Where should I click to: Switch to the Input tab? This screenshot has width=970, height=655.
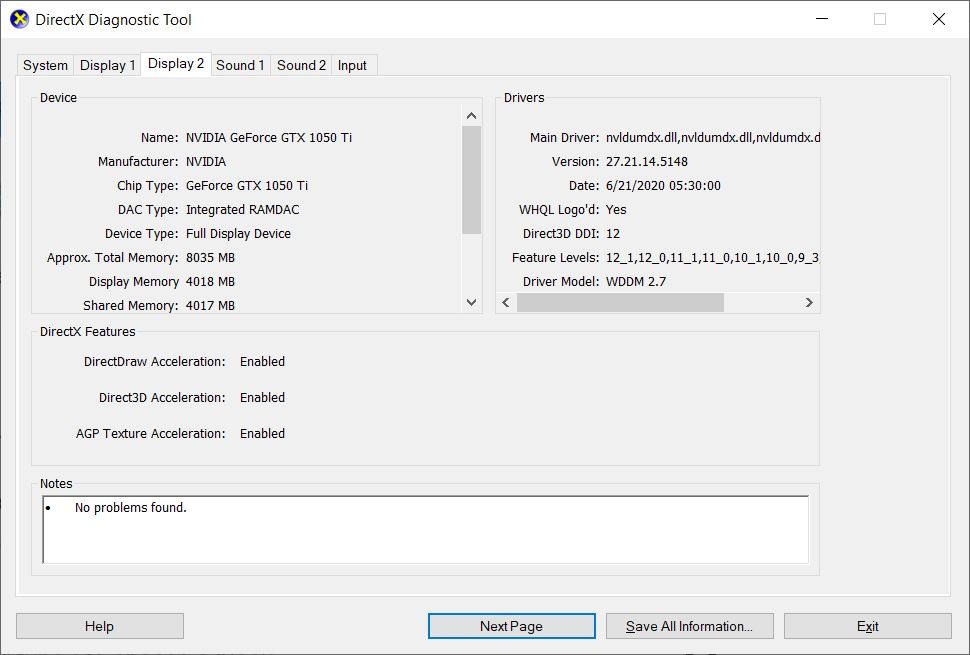[353, 64]
